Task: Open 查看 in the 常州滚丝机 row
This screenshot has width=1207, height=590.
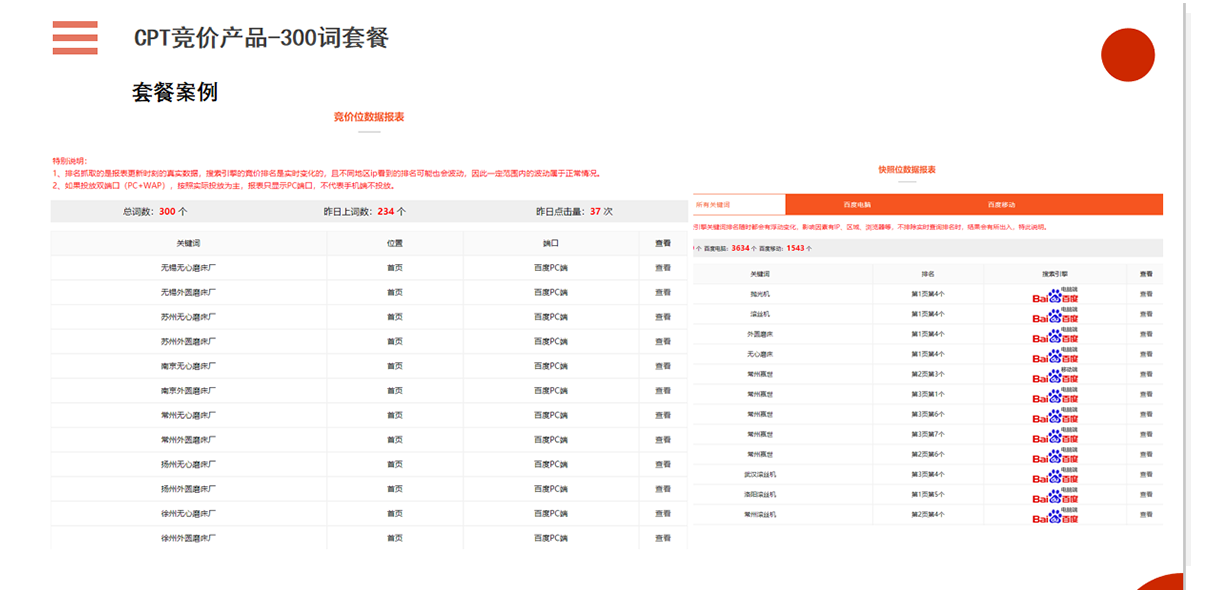Action: (1146, 515)
